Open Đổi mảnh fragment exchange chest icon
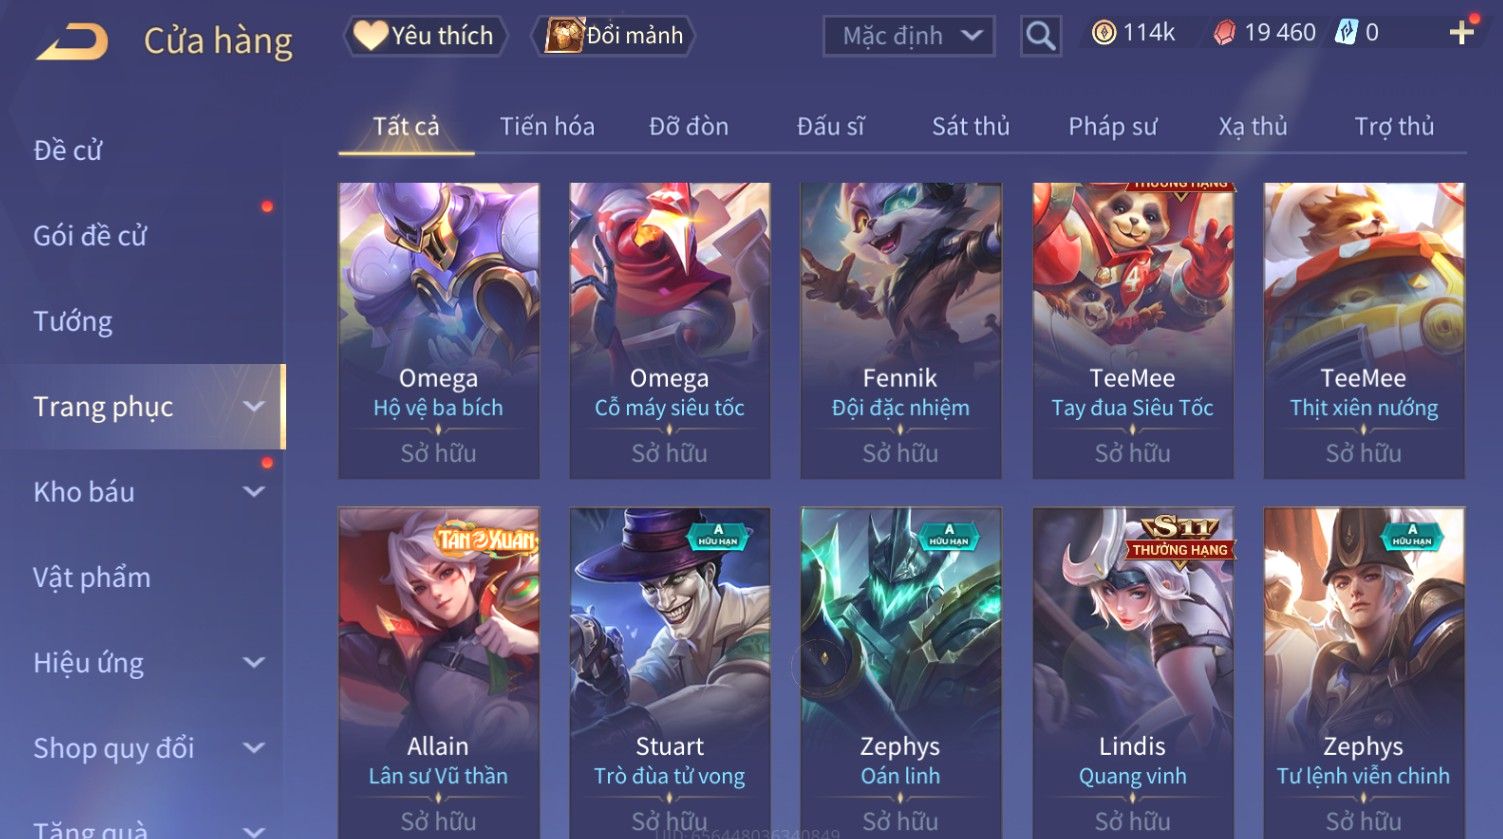Image resolution: width=1503 pixels, height=839 pixels. [564, 36]
